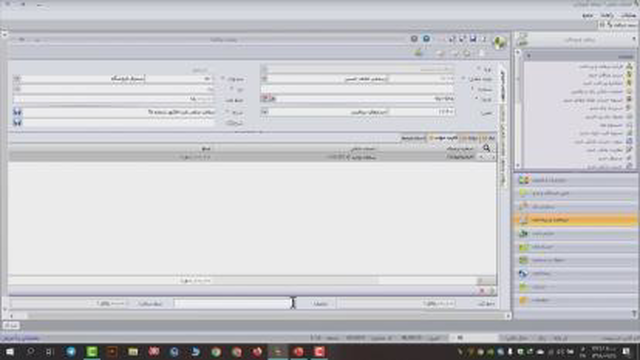640x360 pixels.
Task: Open File Explorer from the taskbar
Action: click(133, 352)
